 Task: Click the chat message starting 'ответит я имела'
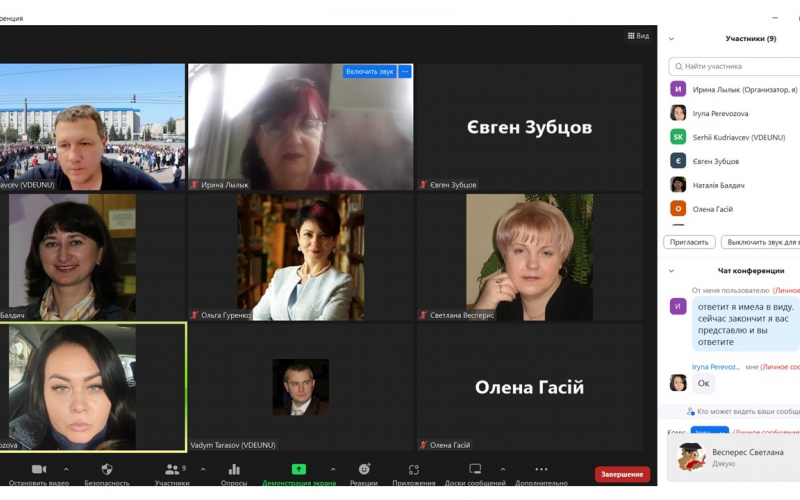click(x=746, y=324)
